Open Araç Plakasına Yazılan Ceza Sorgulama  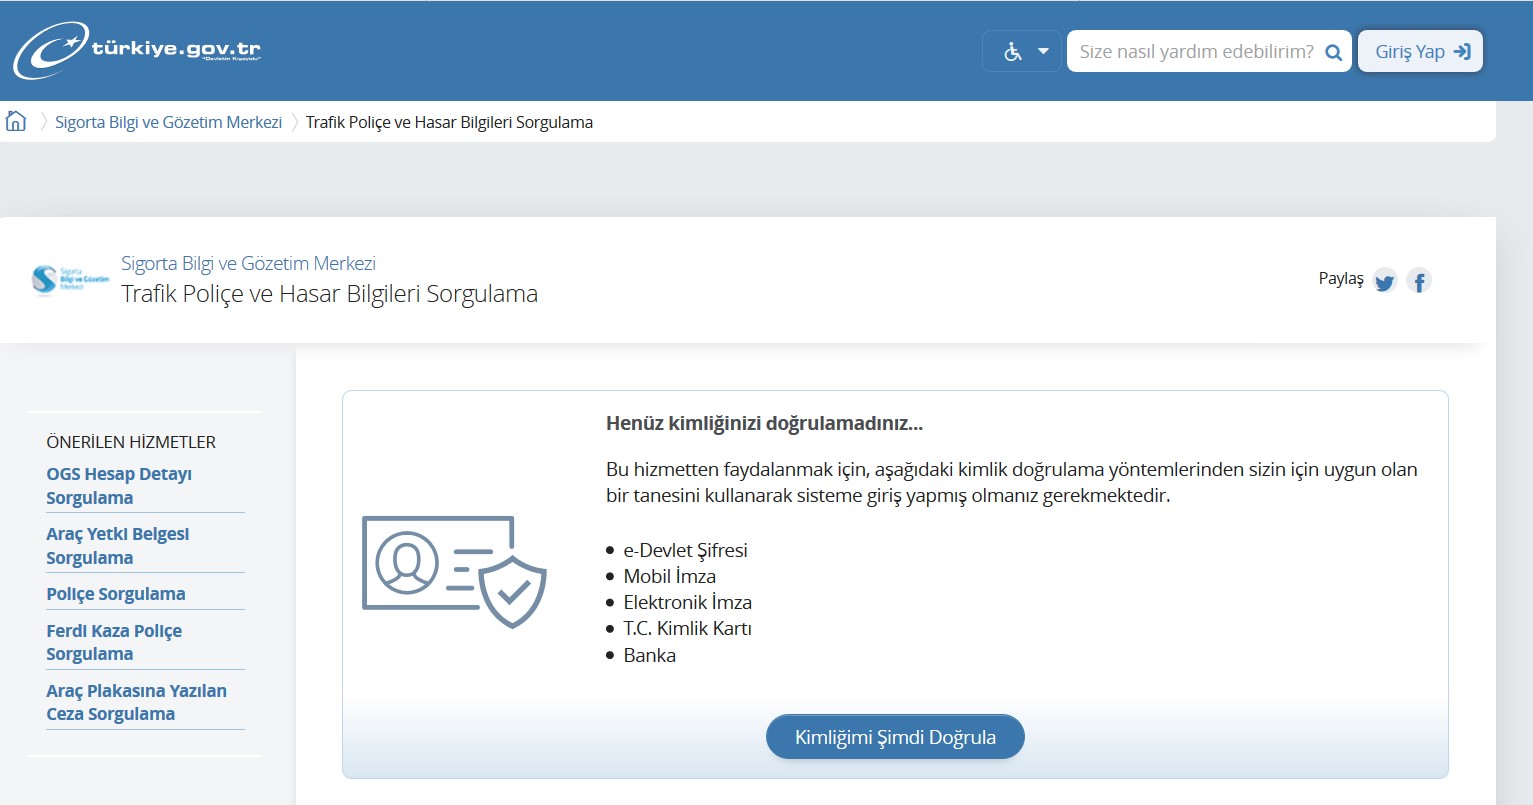pos(136,702)
